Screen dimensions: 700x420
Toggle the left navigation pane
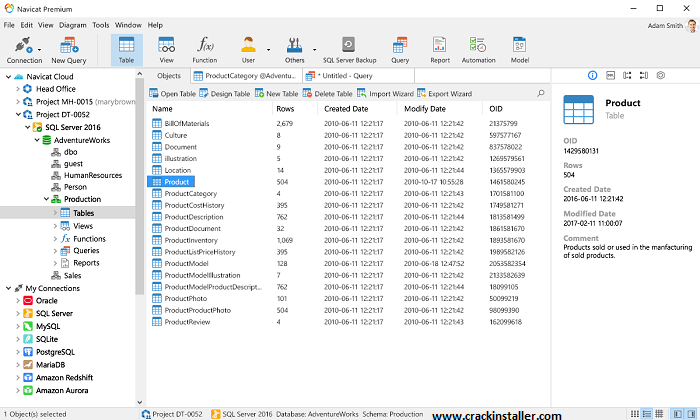tap(678, 414)
